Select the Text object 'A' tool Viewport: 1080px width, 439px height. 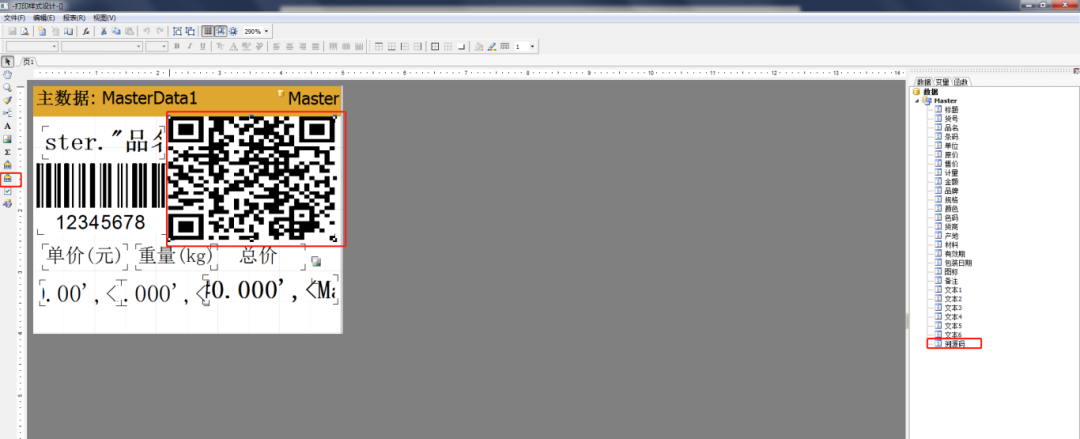pos(8,126)
